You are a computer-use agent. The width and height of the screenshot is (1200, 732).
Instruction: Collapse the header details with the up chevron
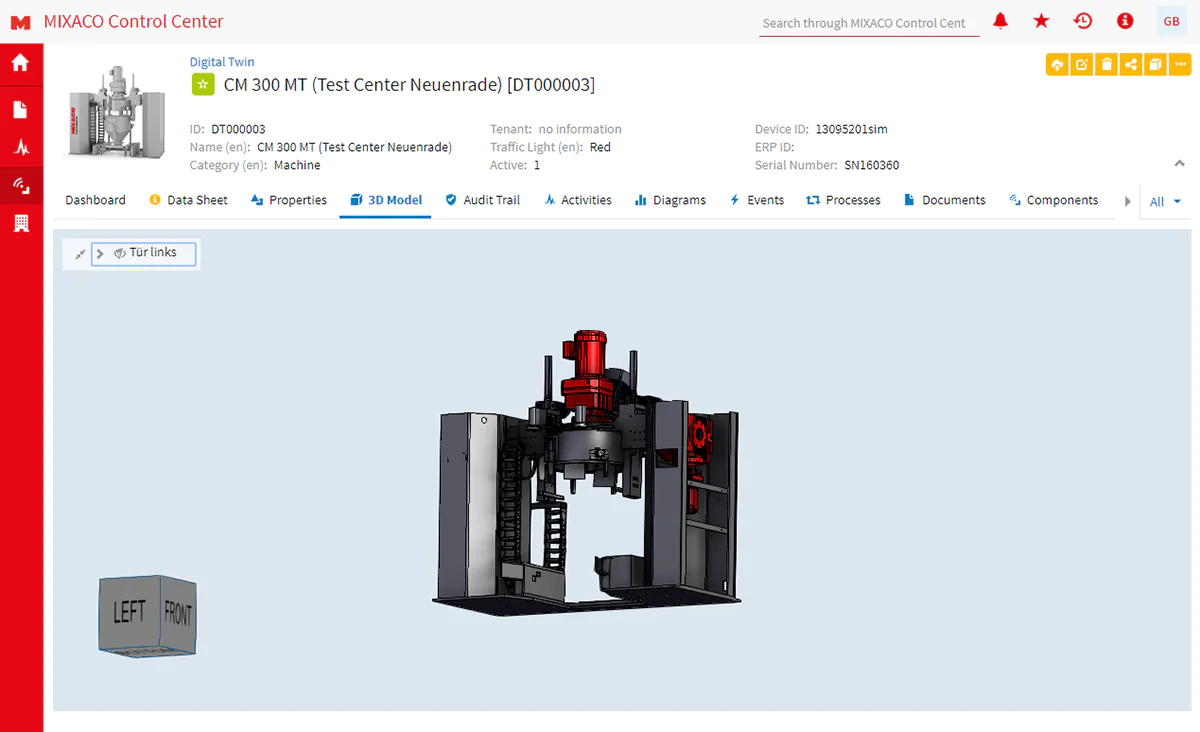tap(1179, 164)
